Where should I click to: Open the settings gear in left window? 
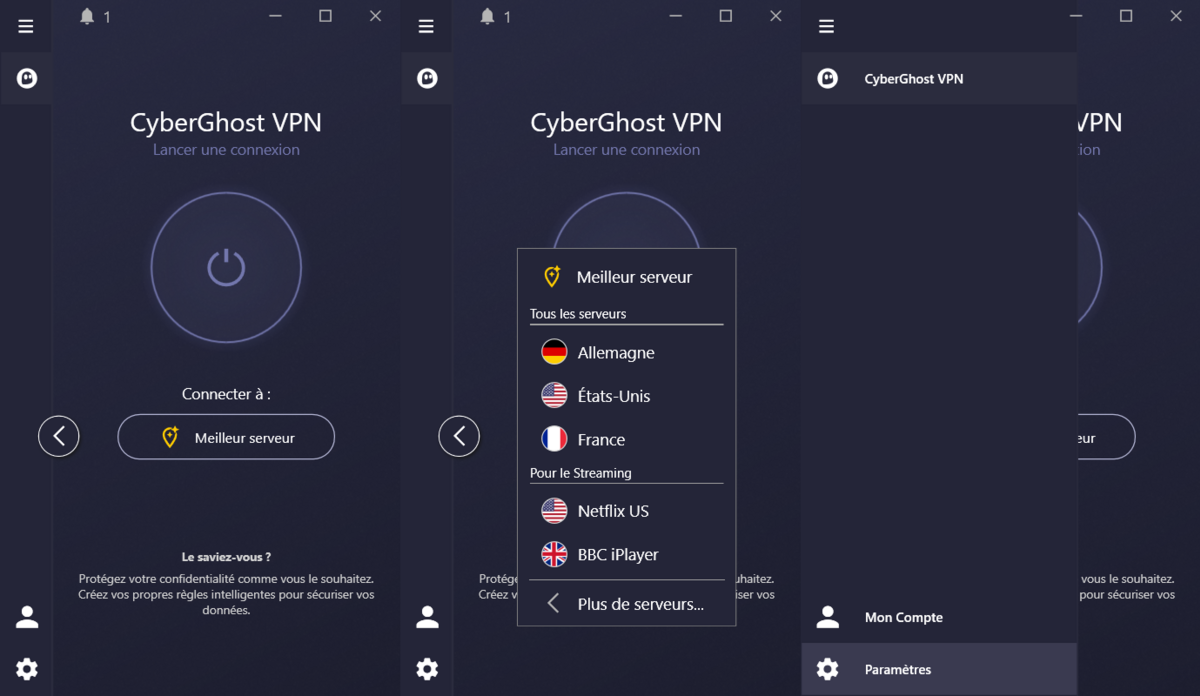point(27,669)
